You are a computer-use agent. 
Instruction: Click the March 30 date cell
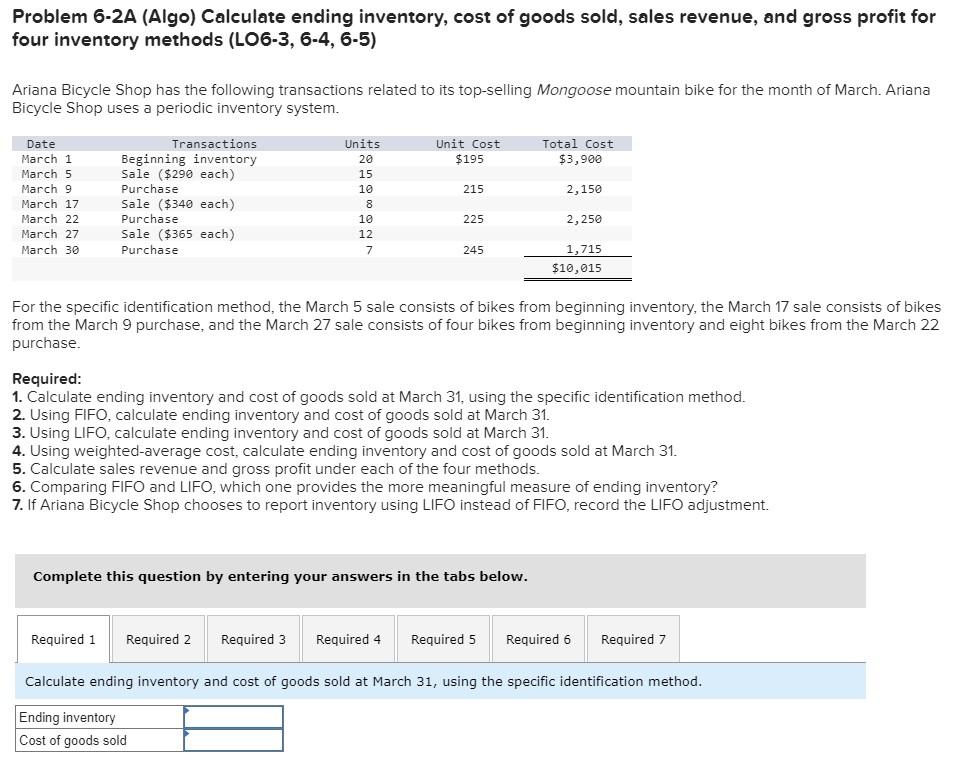coord(50,250)
